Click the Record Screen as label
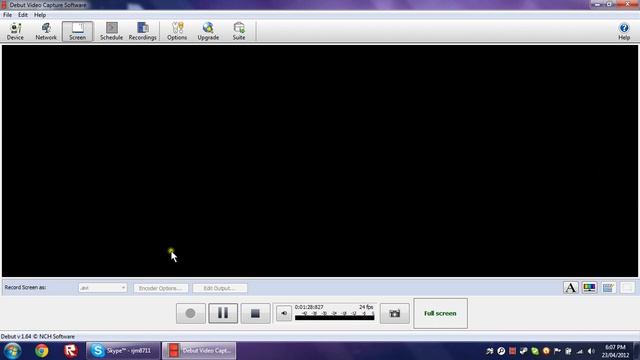 click(x=25, y=287)
